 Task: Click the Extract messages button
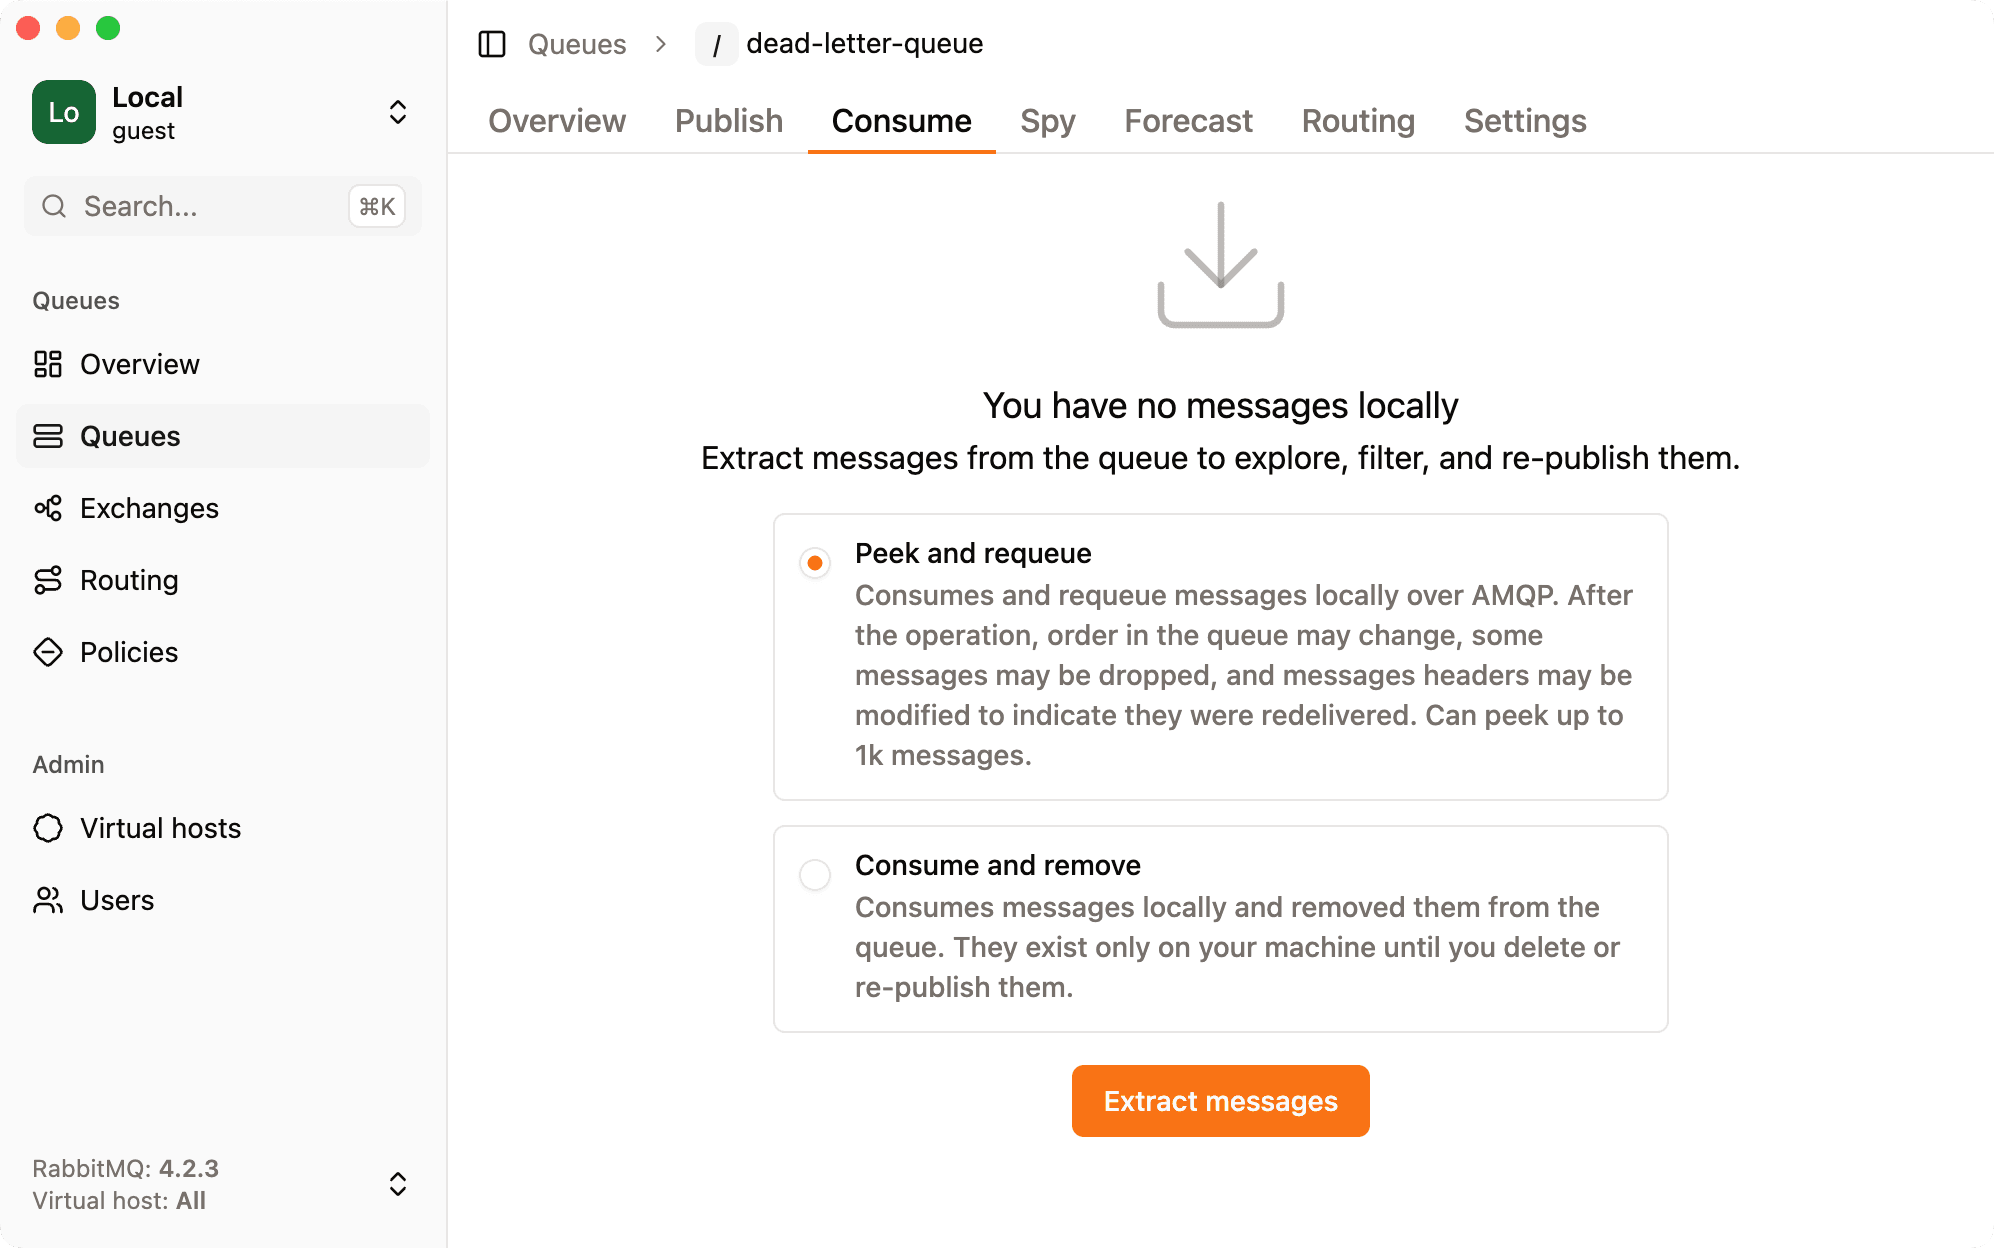coord(1220,1101)
